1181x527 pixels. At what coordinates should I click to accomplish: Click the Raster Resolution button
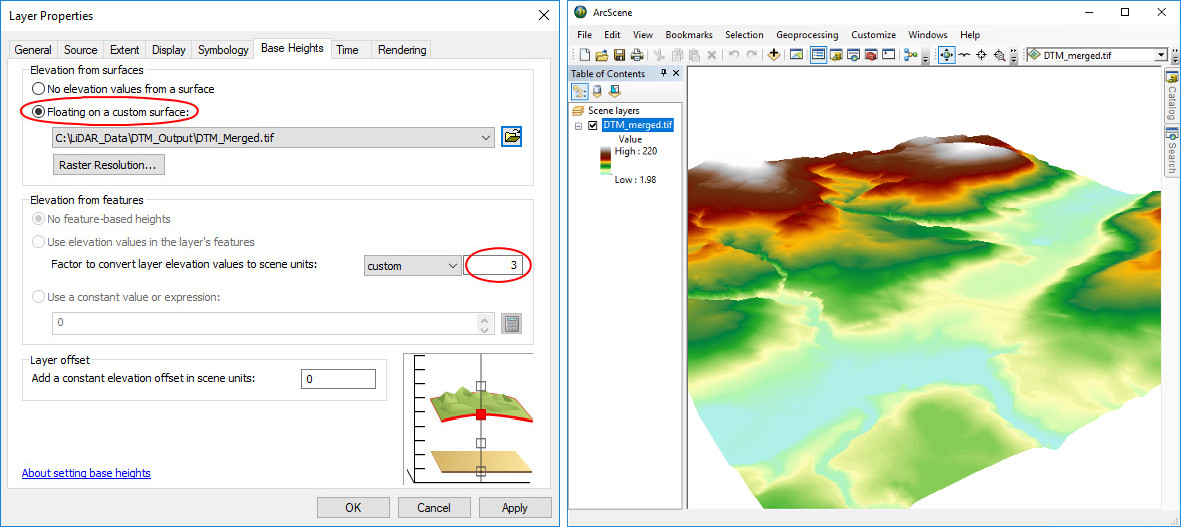coord(108,166)
